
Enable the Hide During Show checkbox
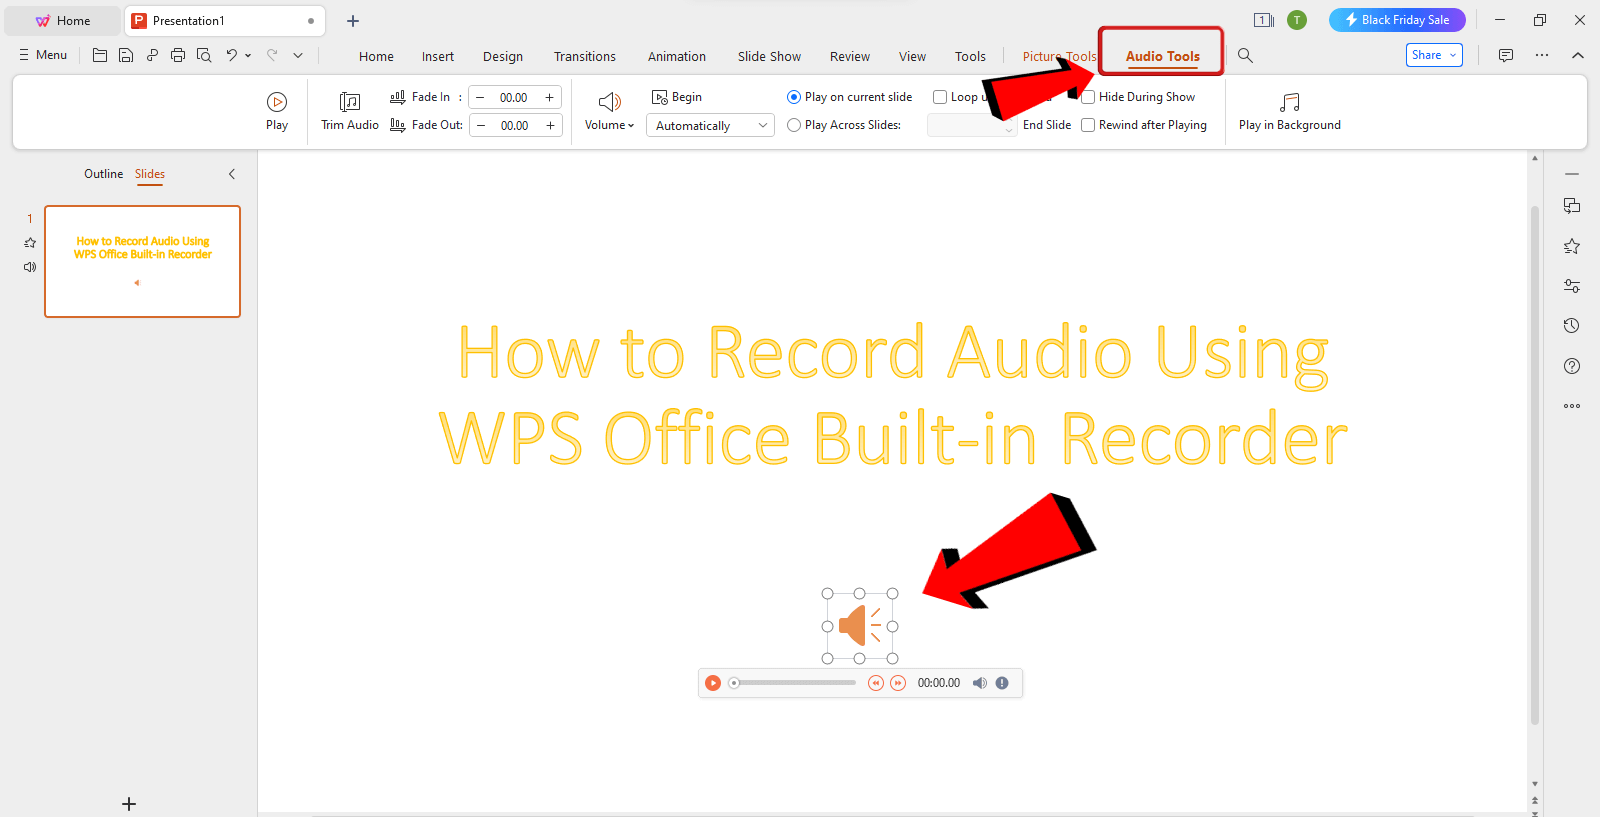click(x=1088, y=97)
